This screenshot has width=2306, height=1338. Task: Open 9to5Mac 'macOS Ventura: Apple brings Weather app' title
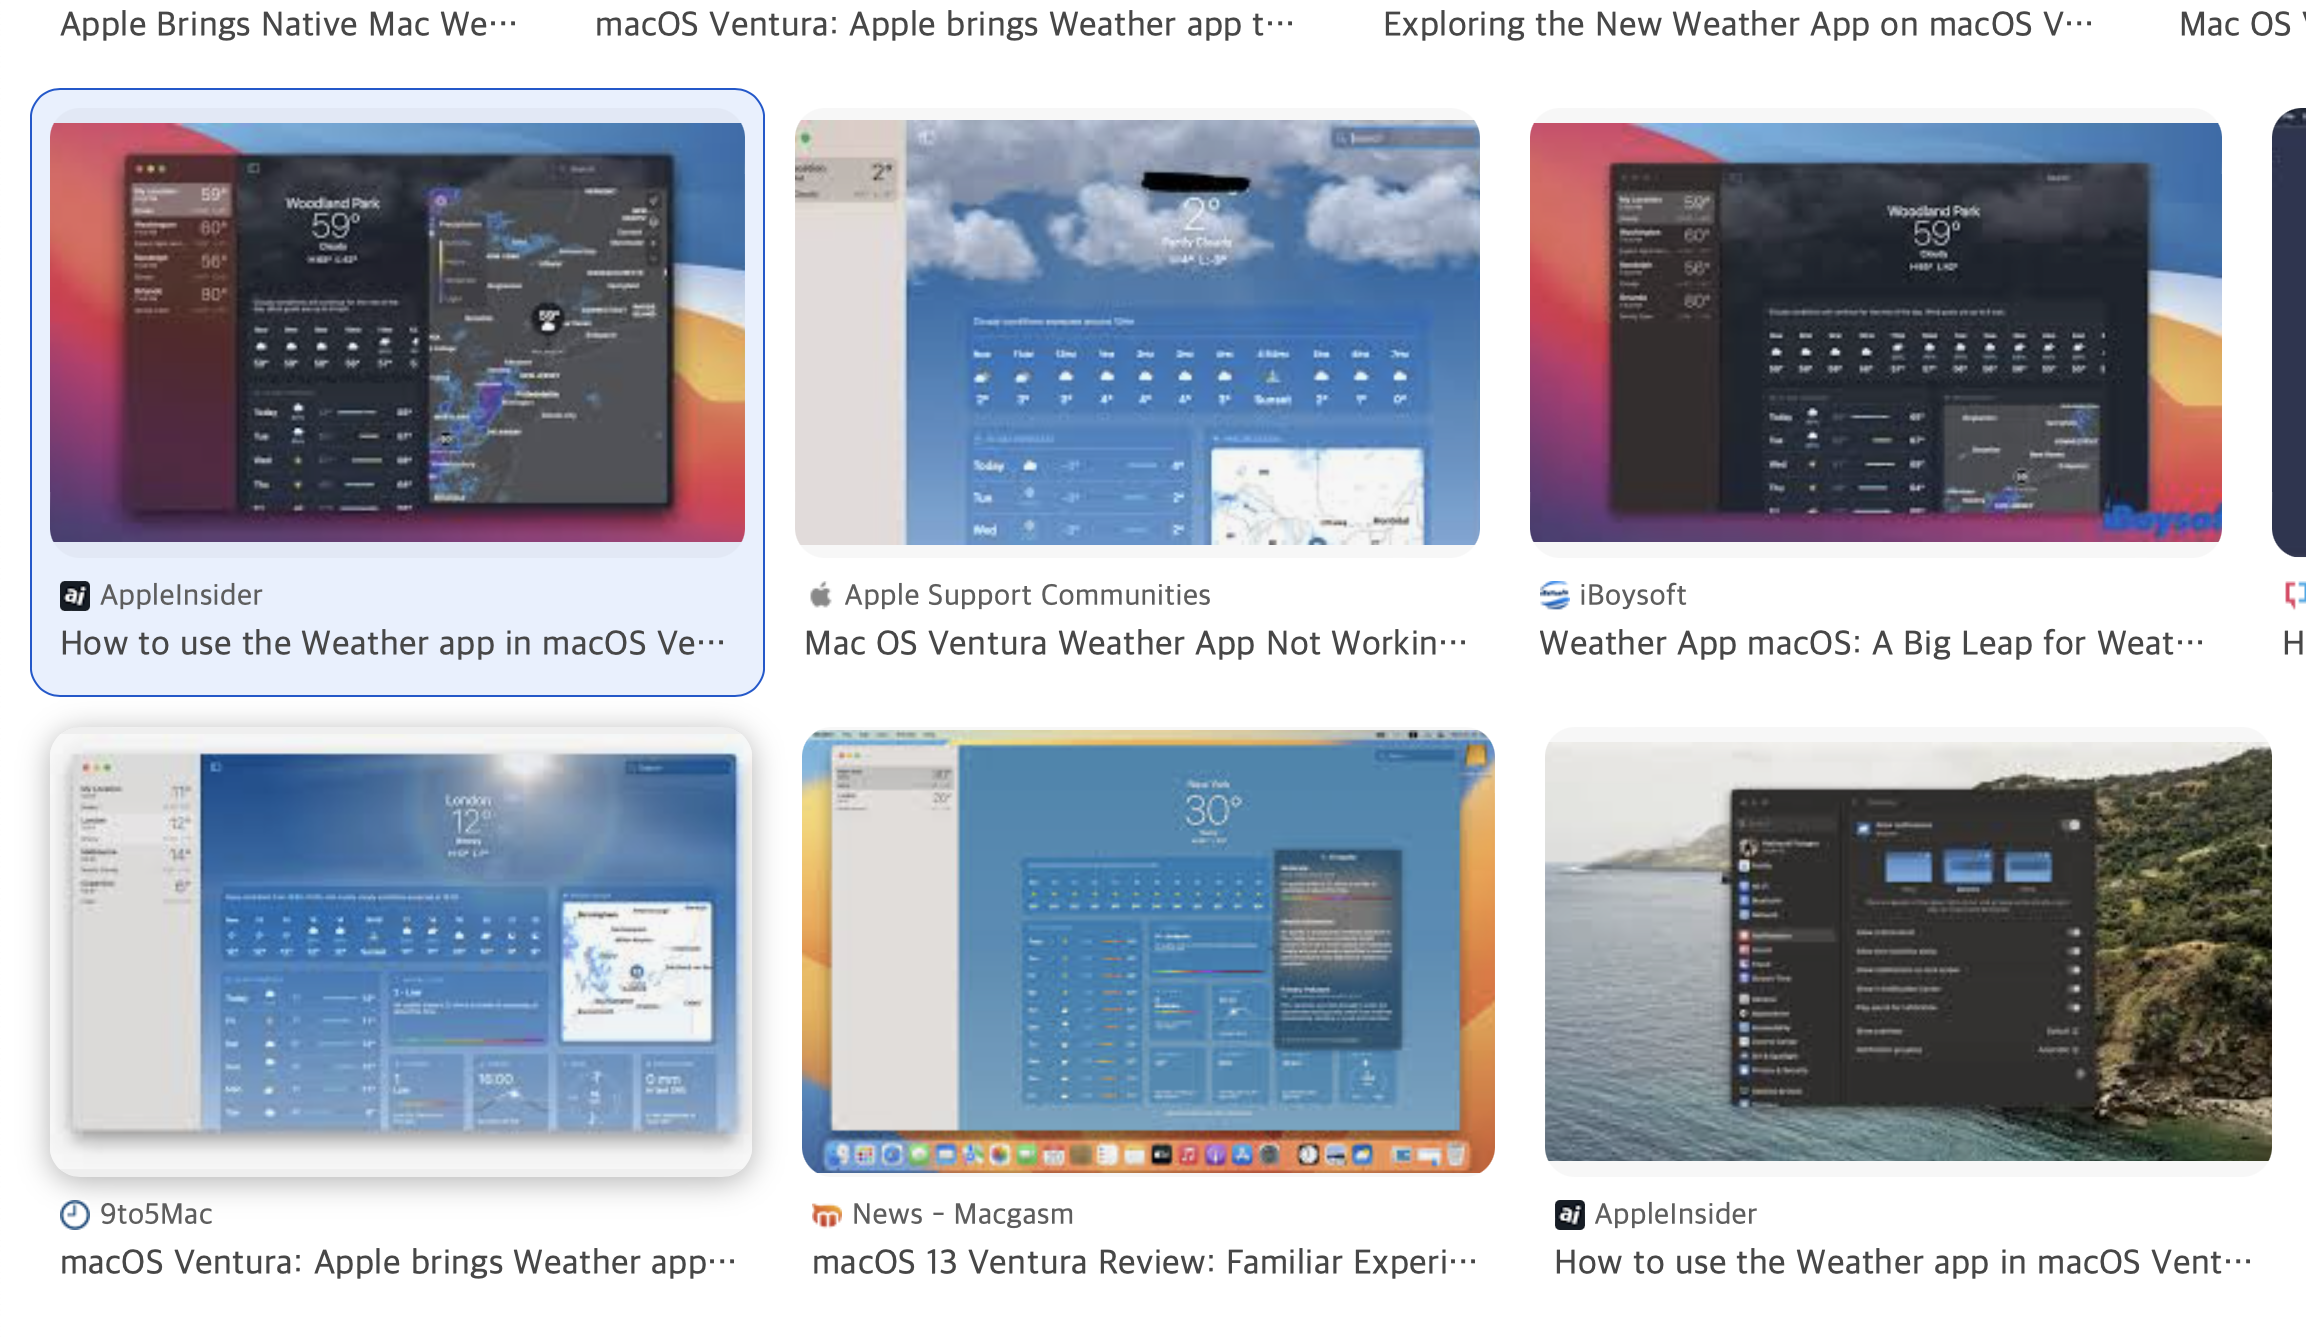tap(397, 1263)
